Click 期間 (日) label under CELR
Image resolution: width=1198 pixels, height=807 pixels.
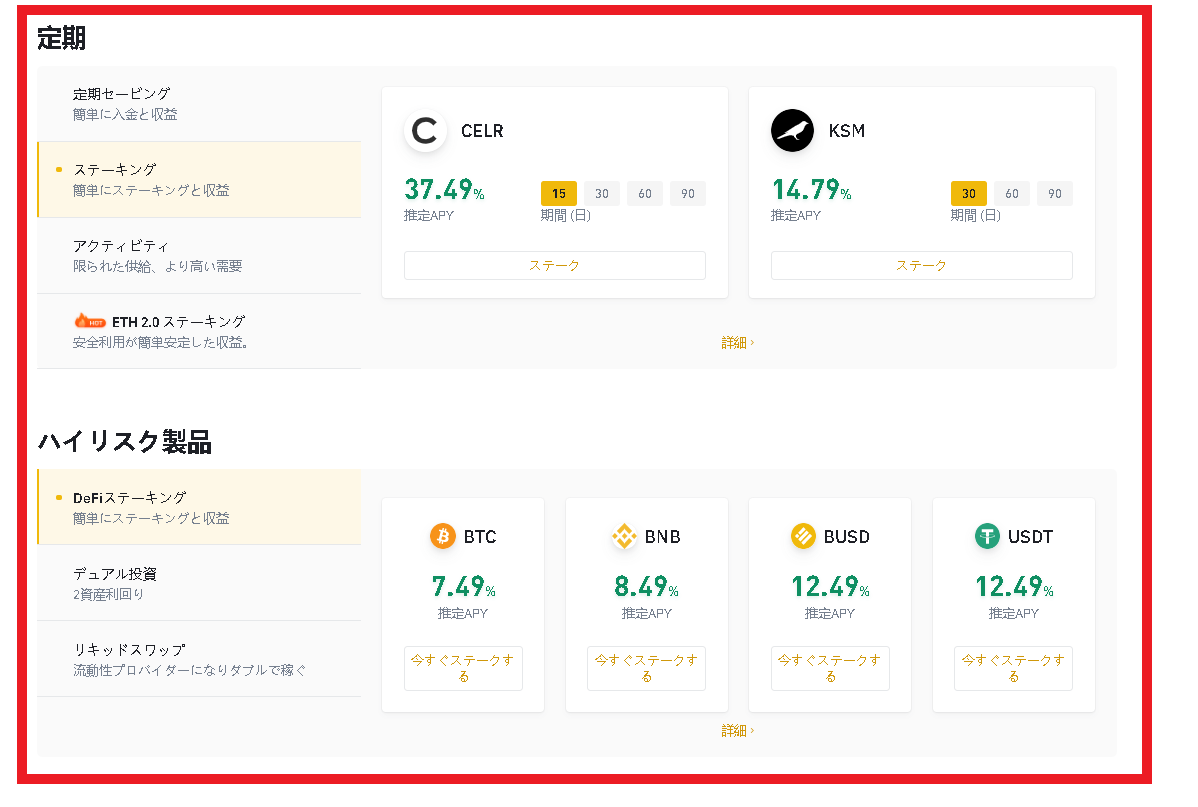[x=565, y=216]
